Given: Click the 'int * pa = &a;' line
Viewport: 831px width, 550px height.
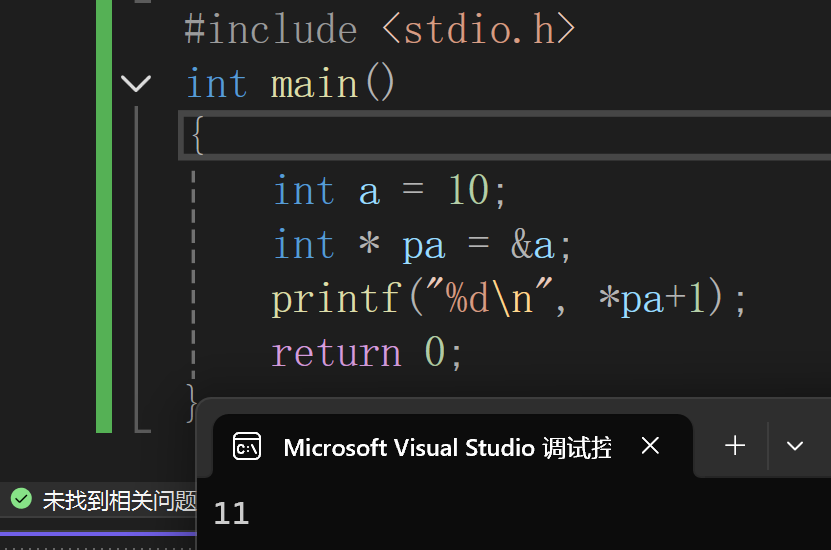Looking at the screenshot, I should click(422, 245).
